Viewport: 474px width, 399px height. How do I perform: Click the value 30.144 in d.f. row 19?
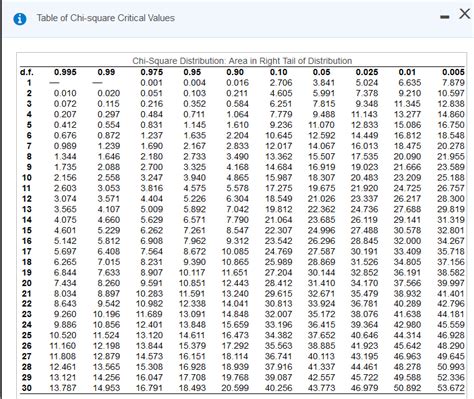point(322,273)
